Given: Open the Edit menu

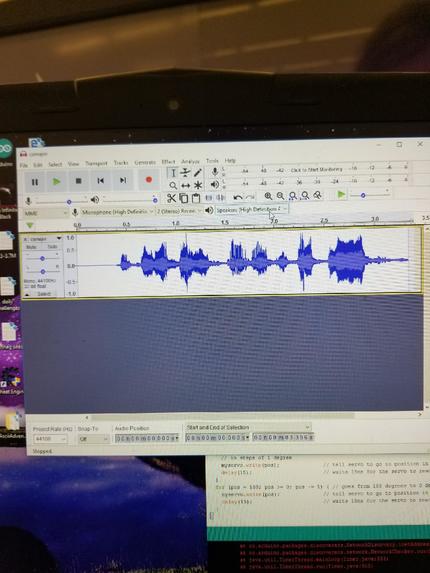Looking at the screenshot, I should [x=38, y=165].
